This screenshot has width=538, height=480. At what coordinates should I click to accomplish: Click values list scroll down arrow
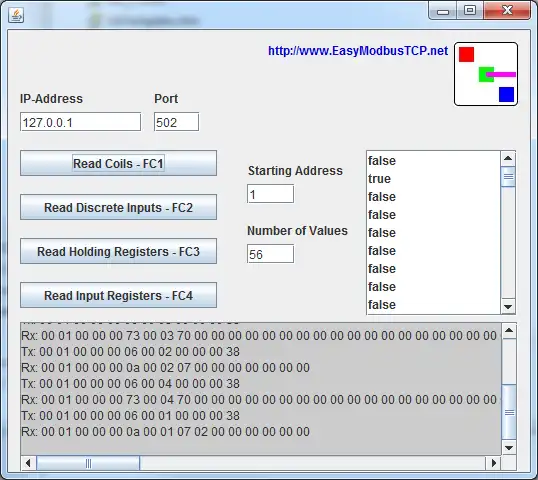coord(508,307)
